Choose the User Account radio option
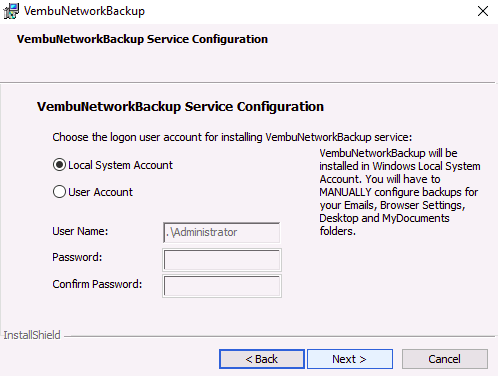This screenshot has width=498, height=376. point(59,192)
